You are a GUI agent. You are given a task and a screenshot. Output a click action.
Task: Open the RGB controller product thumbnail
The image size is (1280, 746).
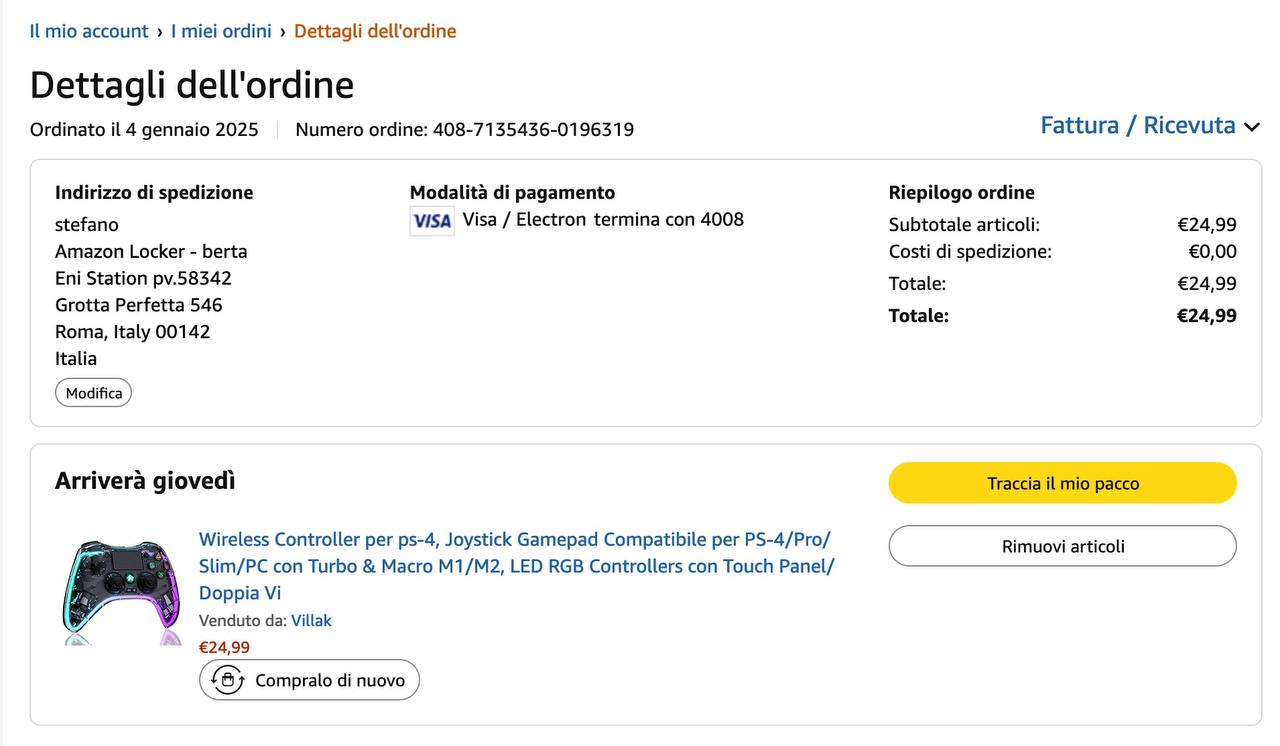(121, 592)
